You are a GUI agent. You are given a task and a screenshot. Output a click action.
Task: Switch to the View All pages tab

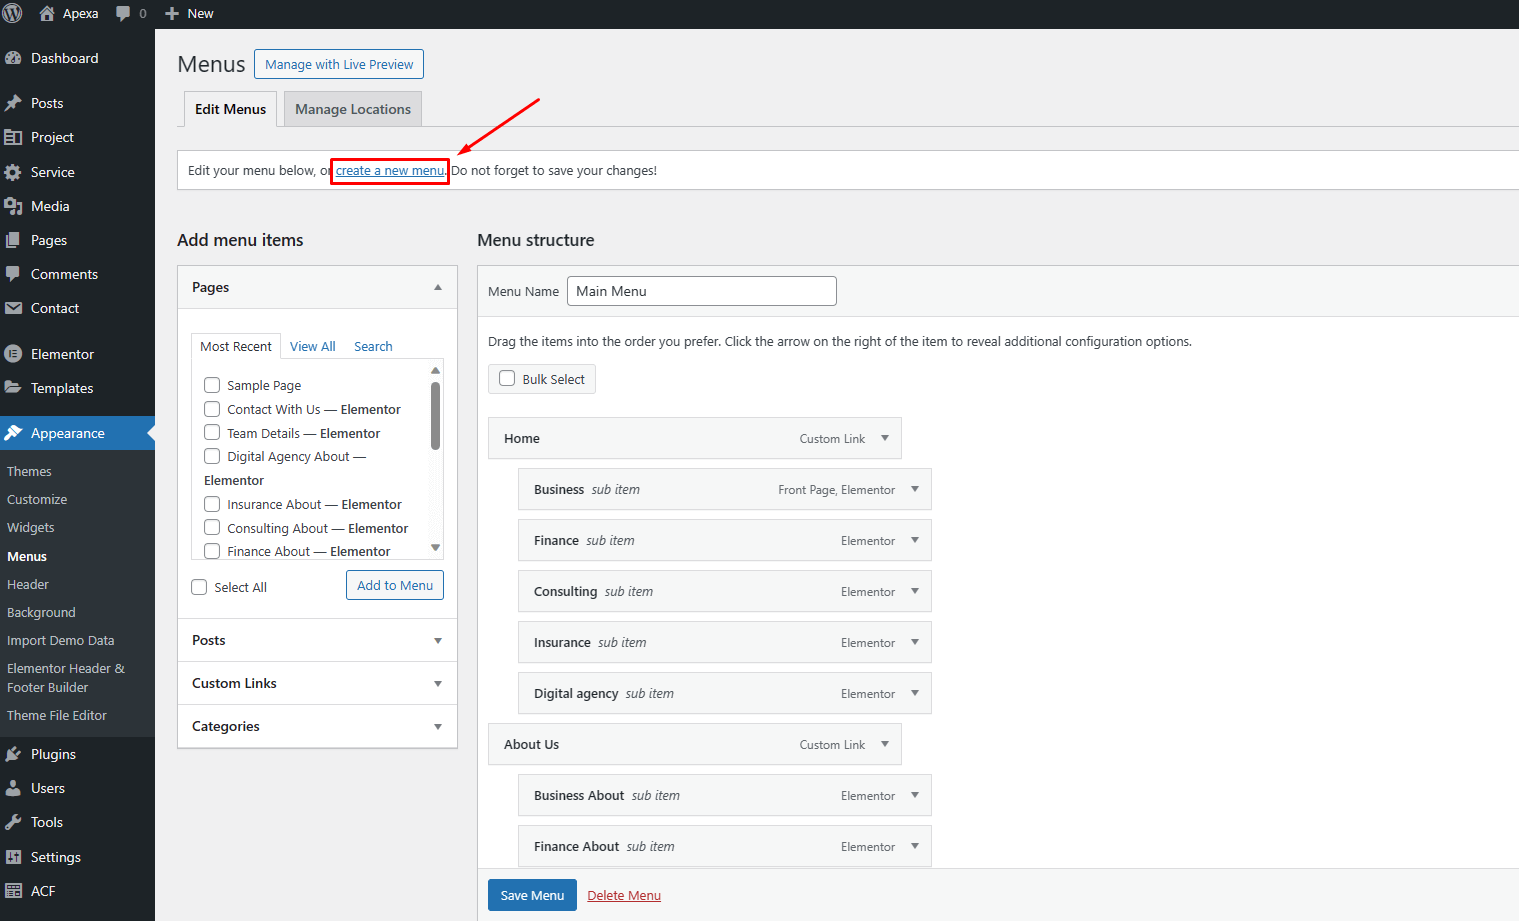click(x=312, y=346)
